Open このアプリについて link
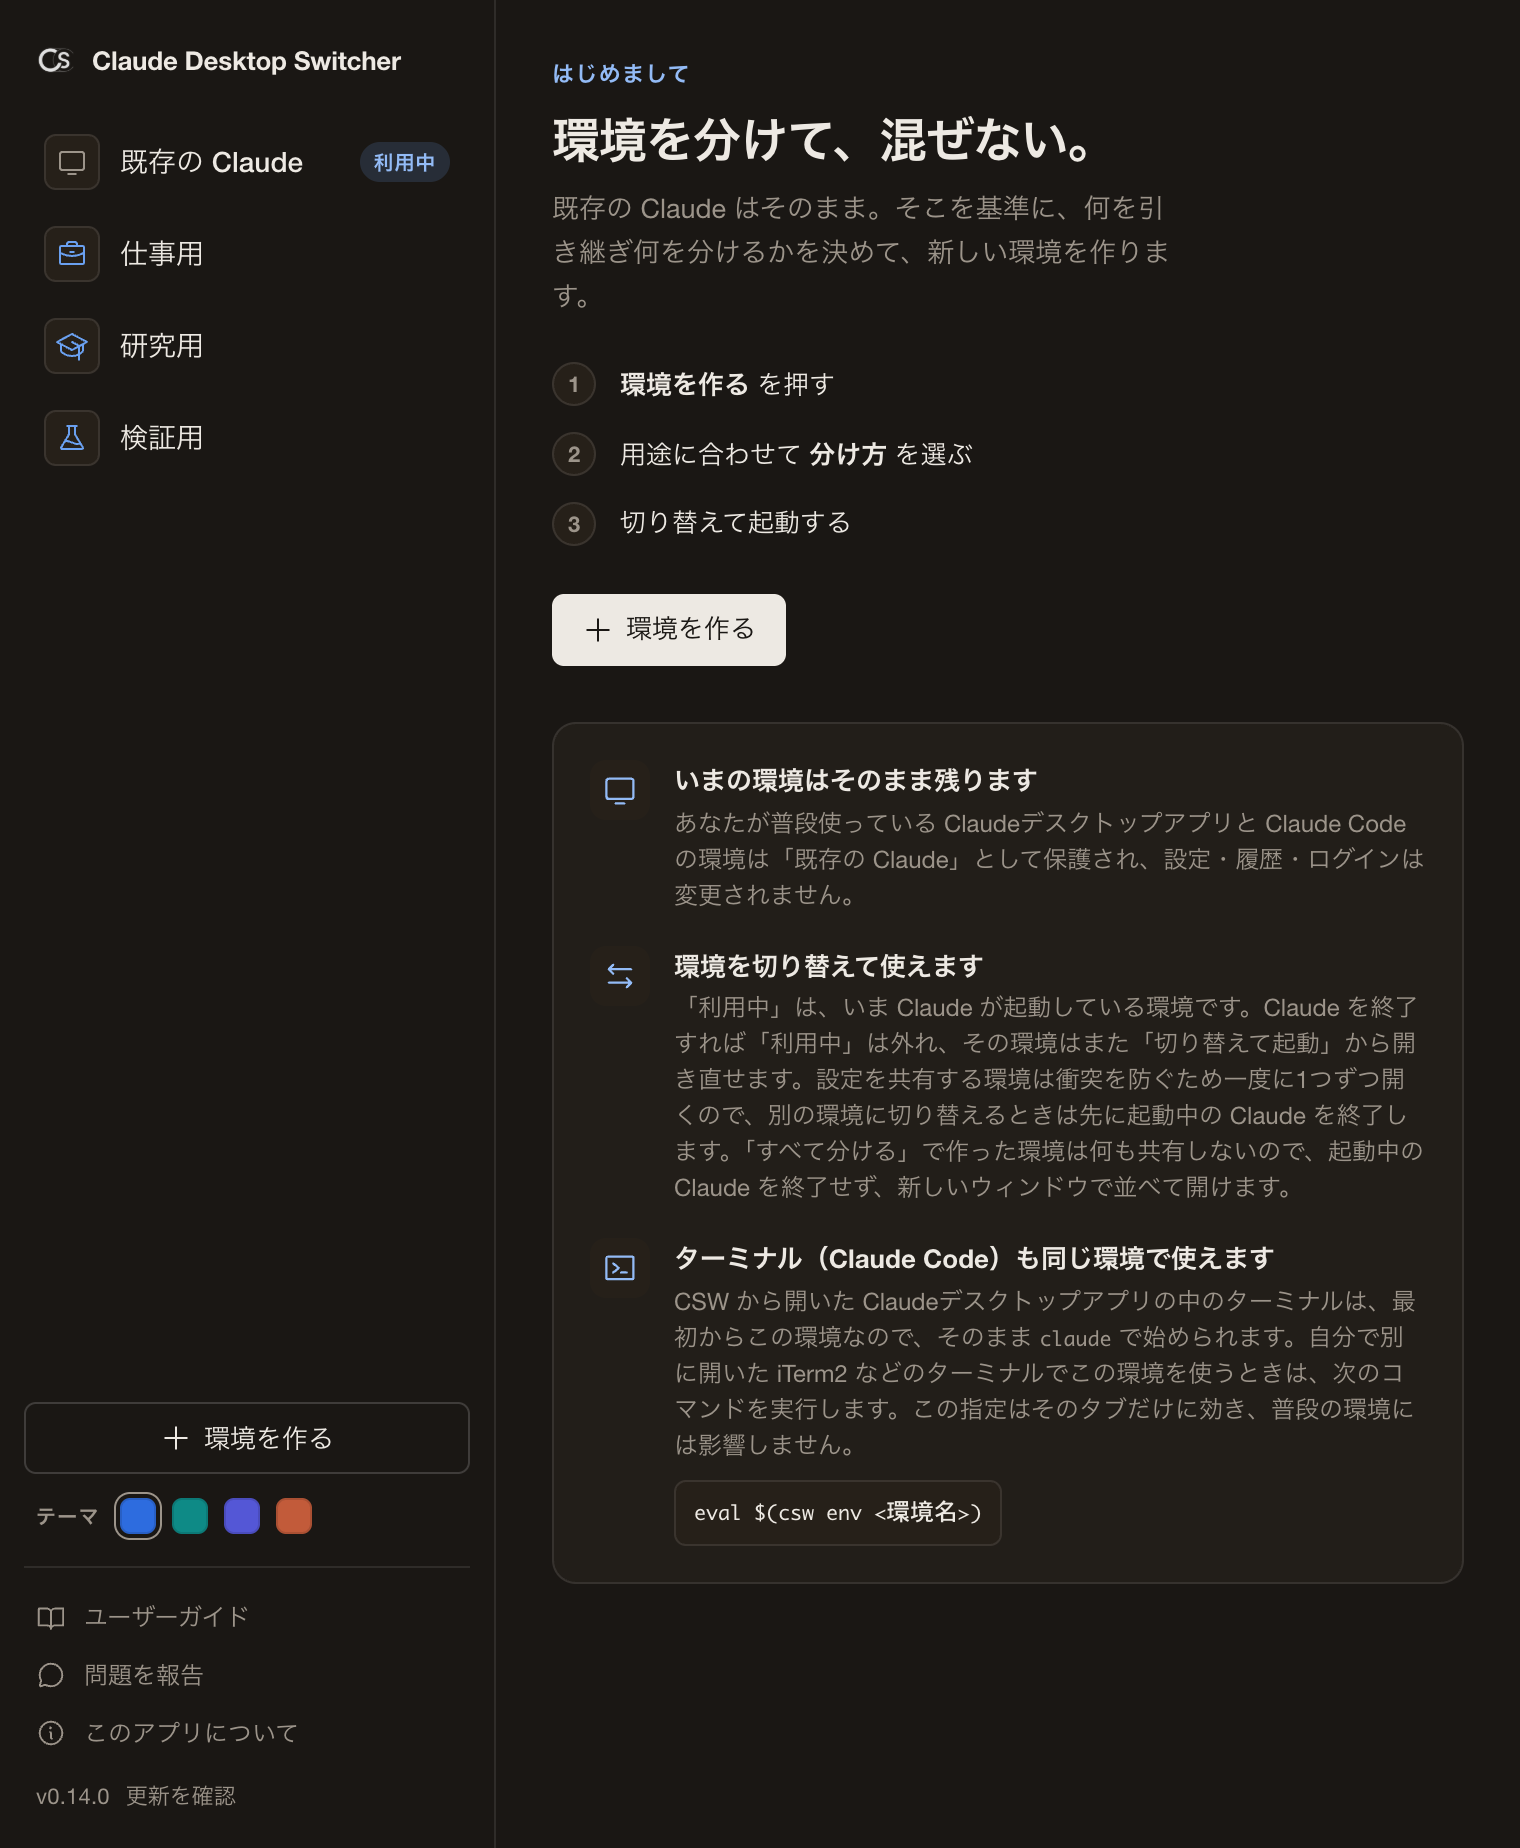The image size is (1520, 1848). click(x=167, y=1733)
